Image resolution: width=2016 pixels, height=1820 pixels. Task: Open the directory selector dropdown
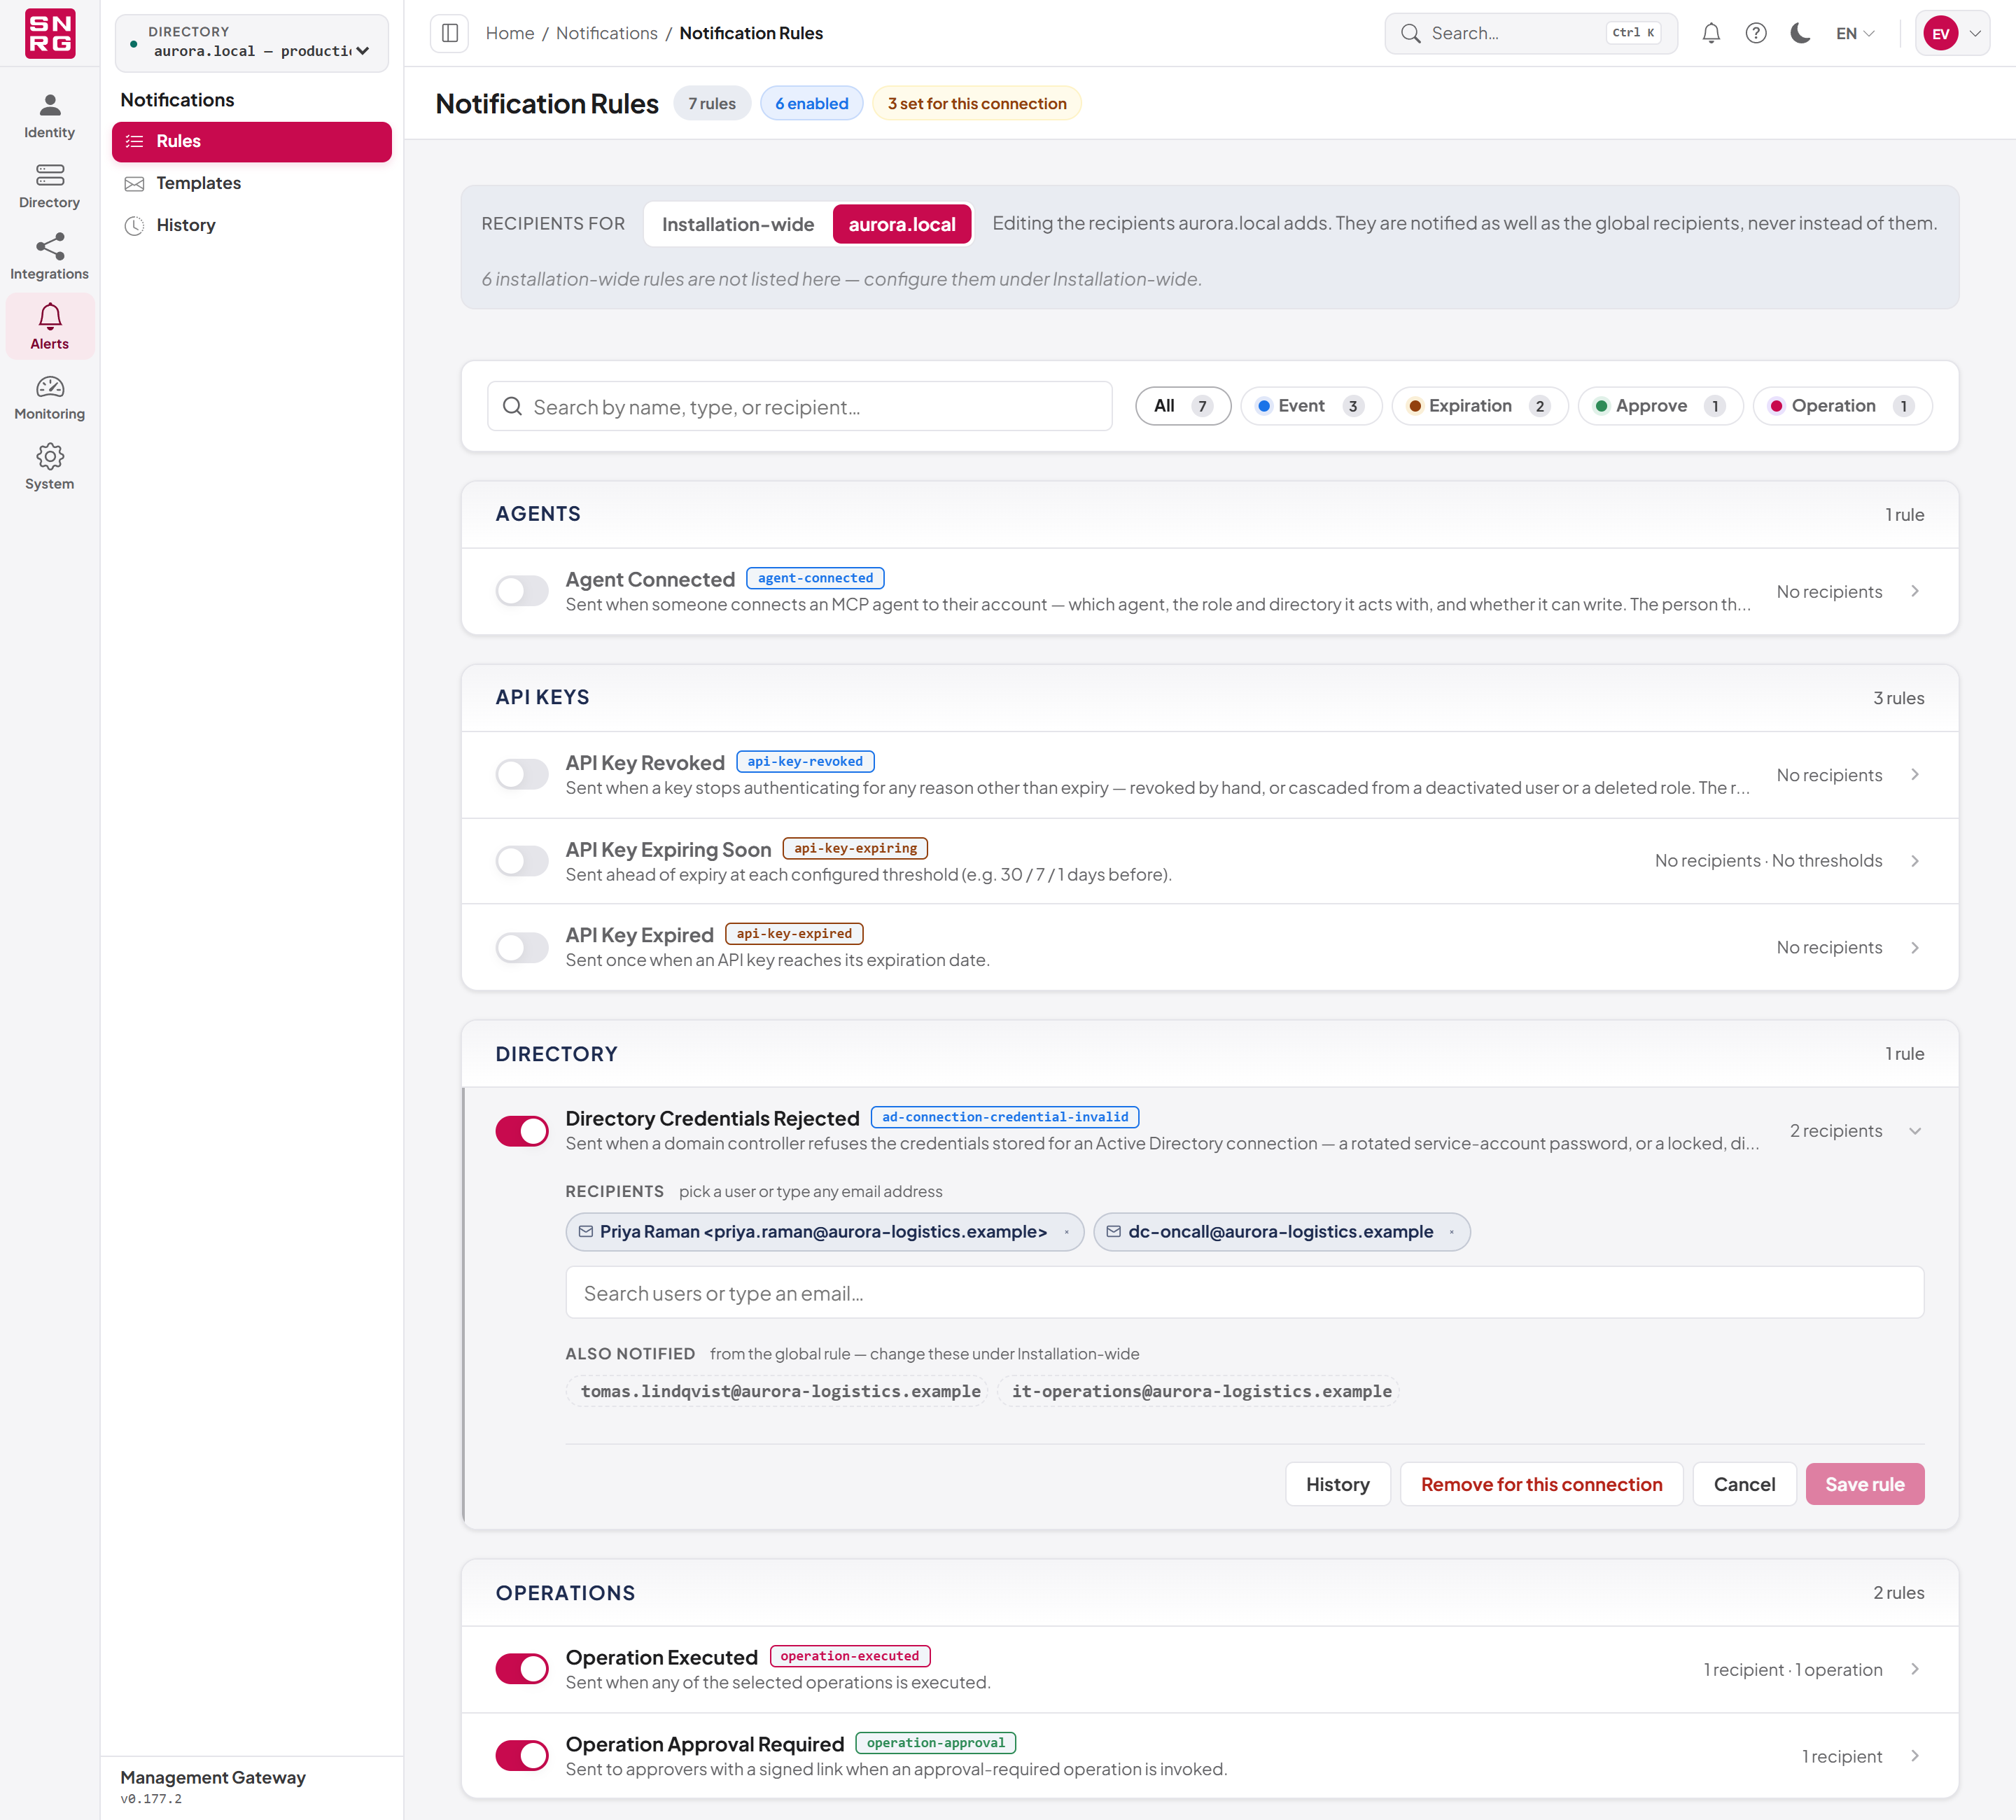tap(251, 42)
